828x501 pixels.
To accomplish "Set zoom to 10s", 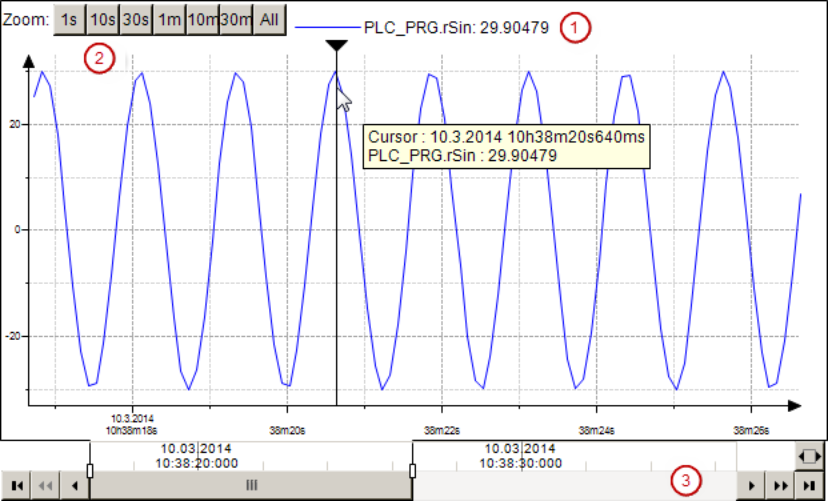I will pyautogui.click(x=102, y=19).
